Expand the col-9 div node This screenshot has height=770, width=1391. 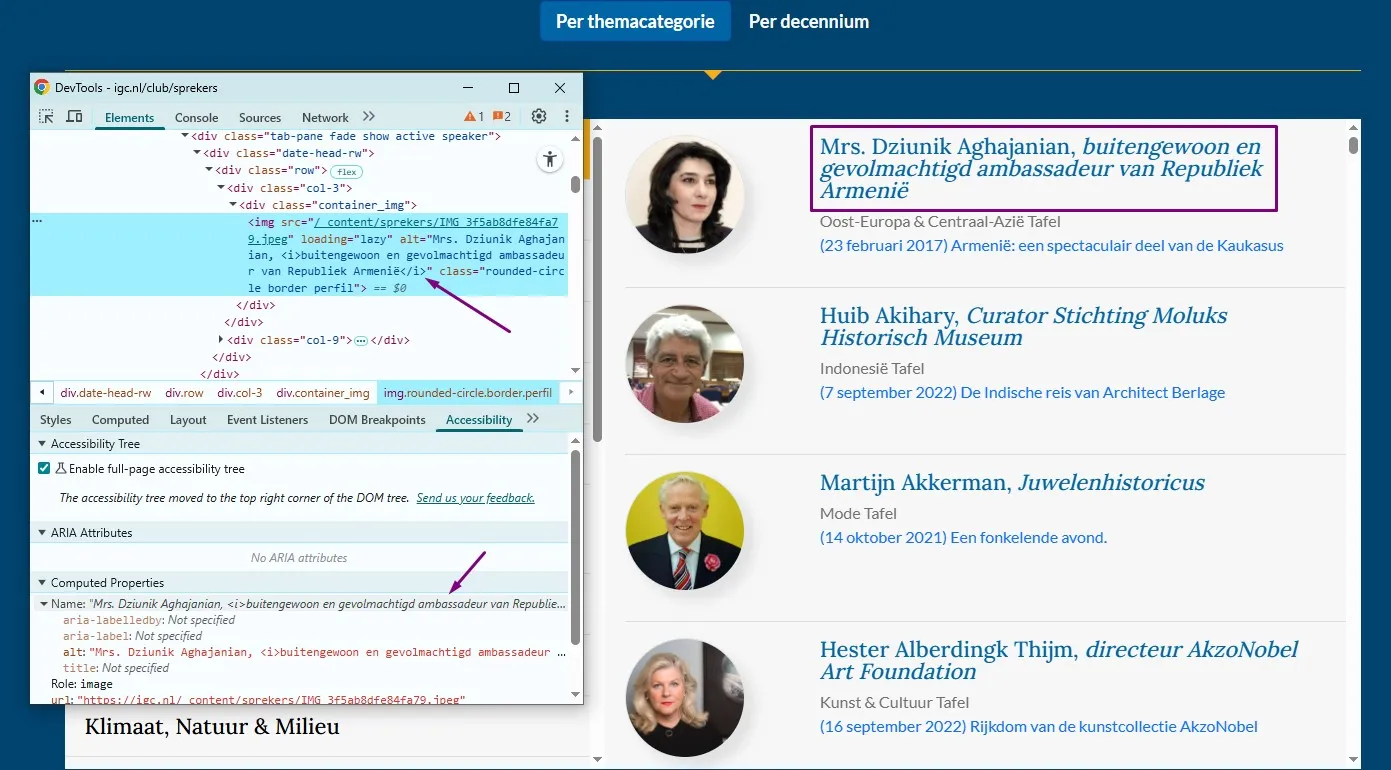click(x=222, y=340)
